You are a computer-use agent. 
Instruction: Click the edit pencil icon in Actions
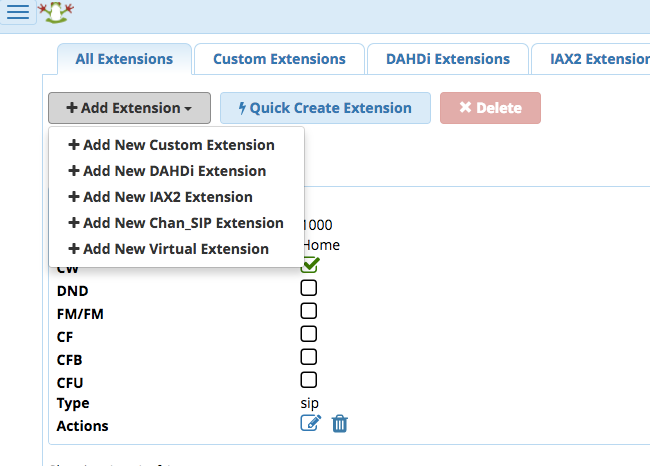[310, 424]
